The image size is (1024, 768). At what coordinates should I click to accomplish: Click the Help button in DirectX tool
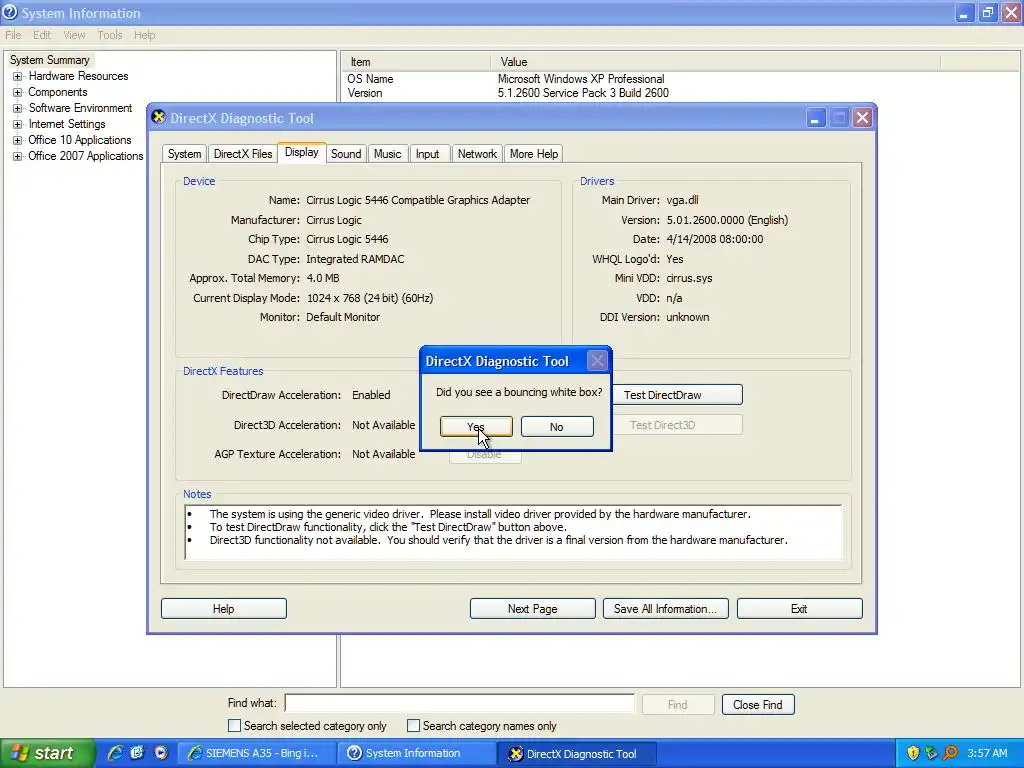pyautogui.click(x=223, y=609)
